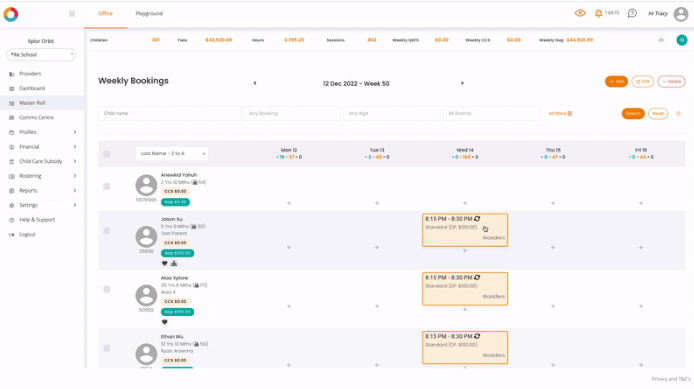Expand the Child Care Subsidy sidebar menu
The height and width of the screenshot is (389, 694).
click(x=42, y=161)
